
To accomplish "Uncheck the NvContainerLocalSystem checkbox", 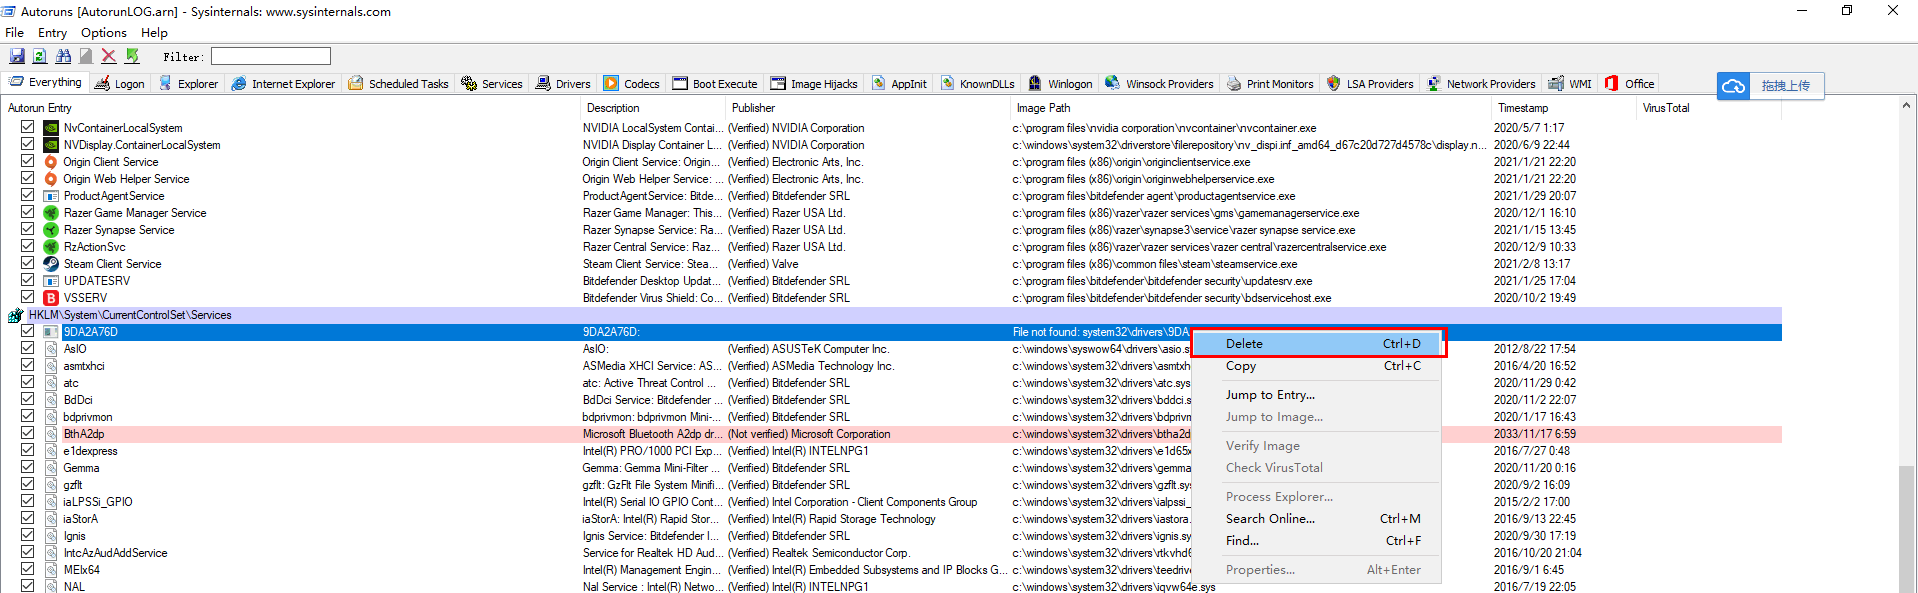I will tap(27, 127).
